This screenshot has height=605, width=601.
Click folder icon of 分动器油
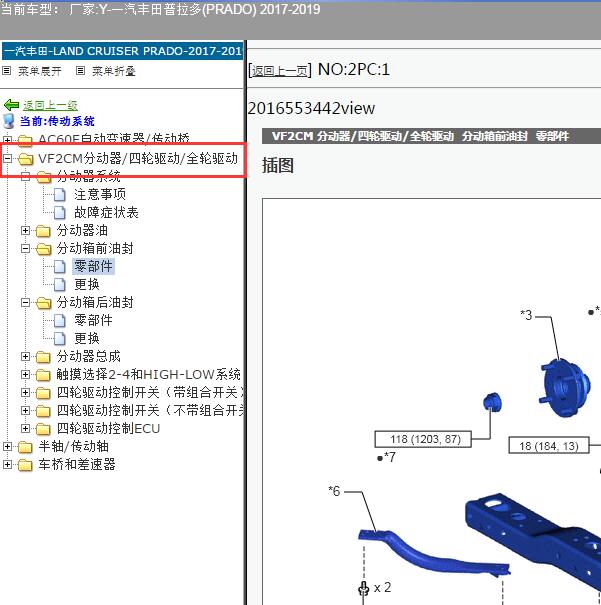[x=44, y=231]
